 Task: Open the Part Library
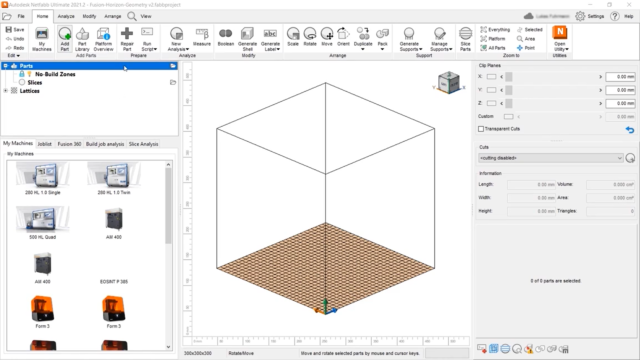point(82,39)
